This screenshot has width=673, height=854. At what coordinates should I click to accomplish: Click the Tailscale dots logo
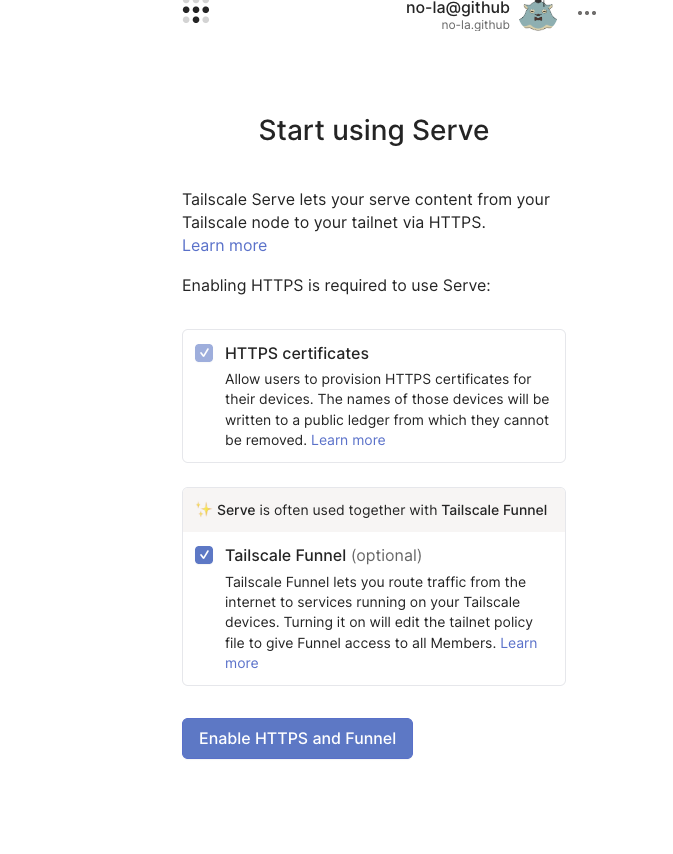click(196, 11)
